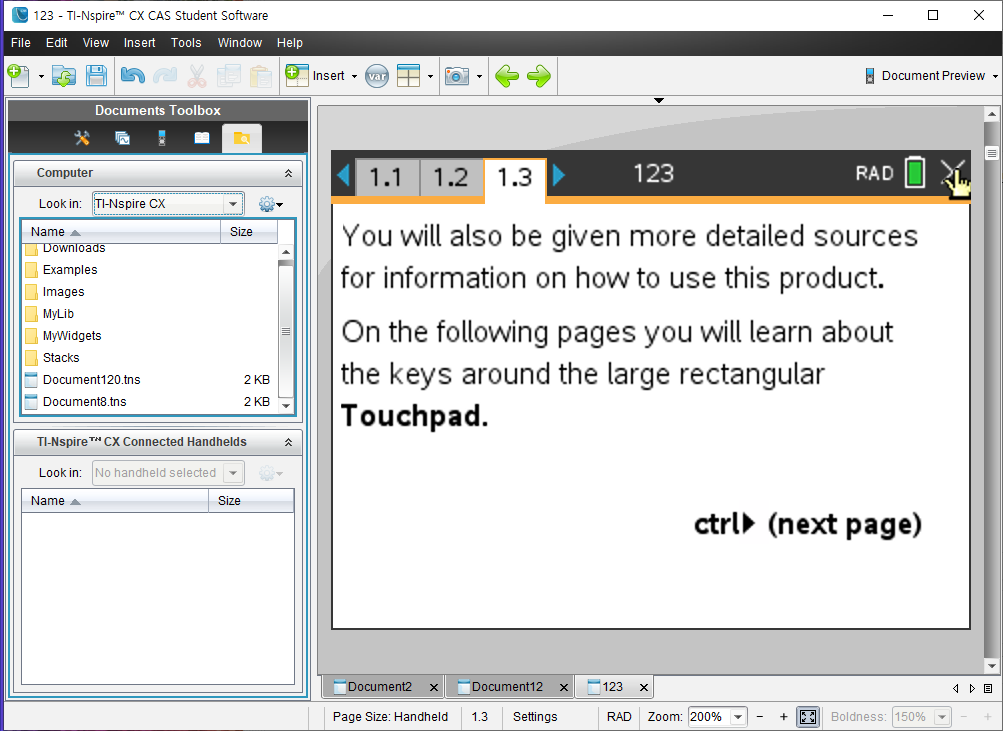Click the file list scrollbar down arrow
The width and height of the screenshot is (1003, 731).
(286, 405)
